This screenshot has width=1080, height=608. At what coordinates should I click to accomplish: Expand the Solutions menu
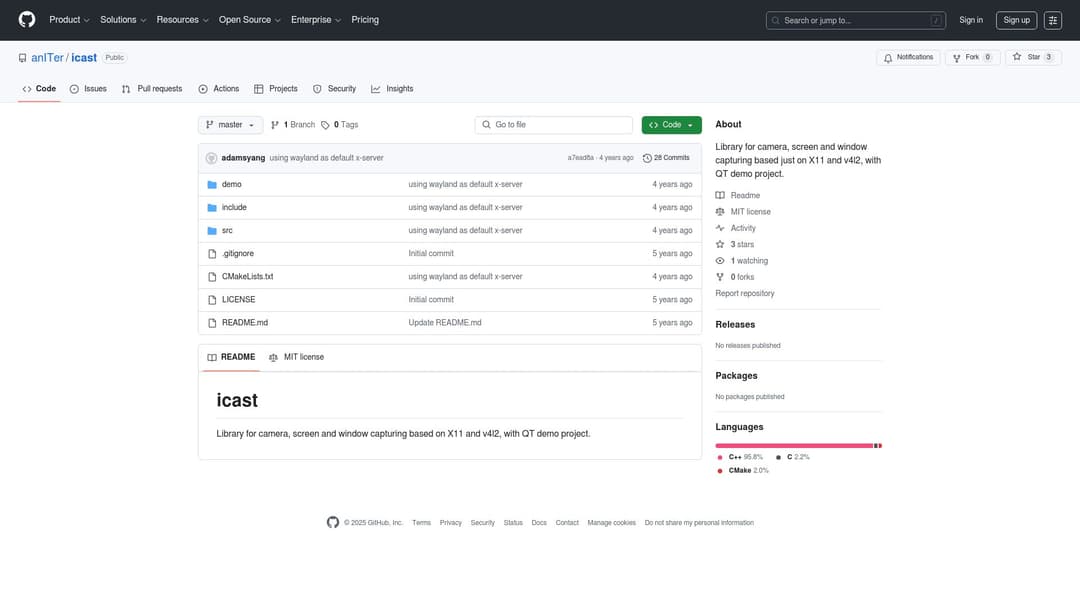pyautogui.click(x=123, y=20)
